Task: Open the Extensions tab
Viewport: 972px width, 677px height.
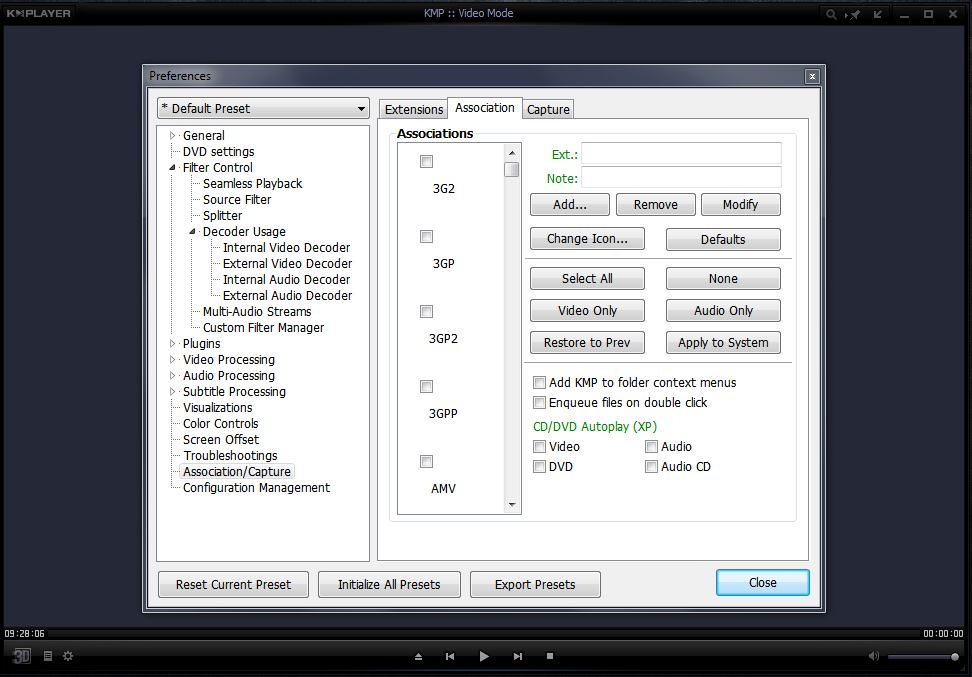Action: tap(413, 109)
